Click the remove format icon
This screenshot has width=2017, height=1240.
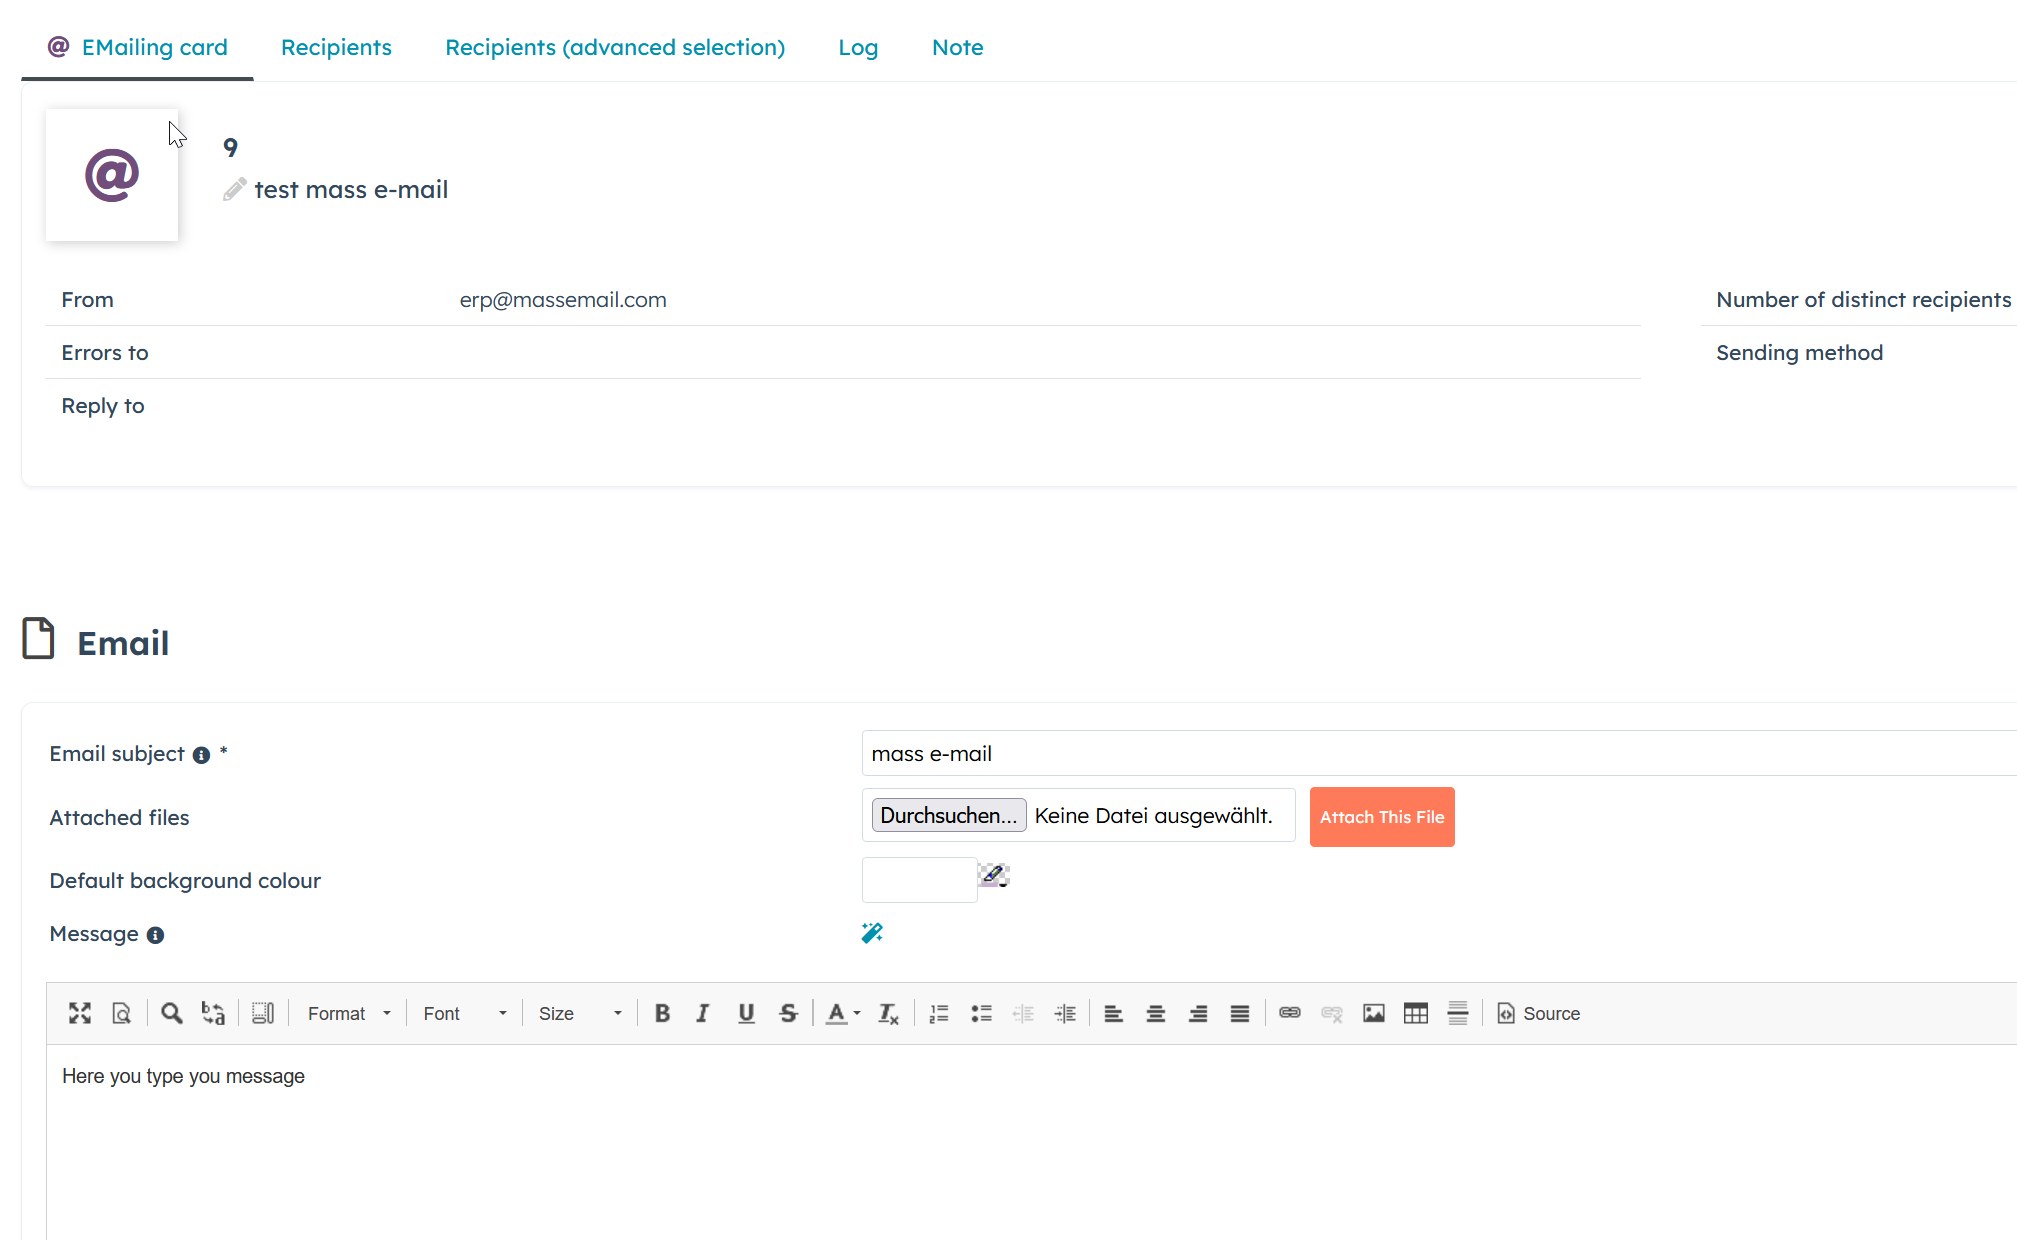pyautogui.click(x=888, y=1013)
